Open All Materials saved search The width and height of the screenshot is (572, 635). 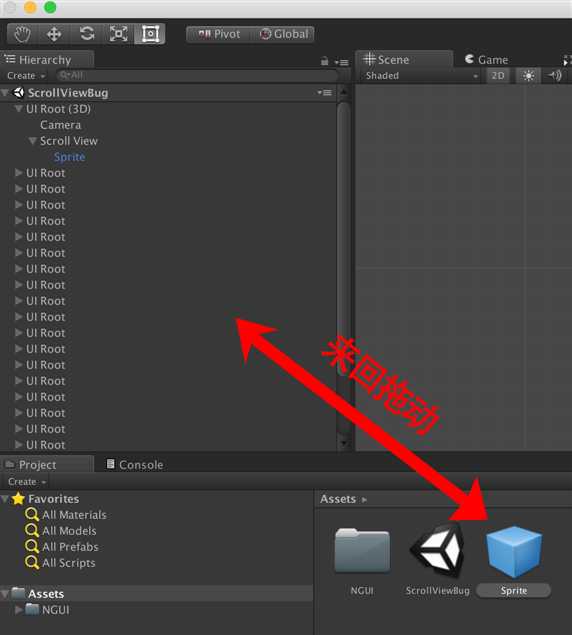(x=66, y=515)
